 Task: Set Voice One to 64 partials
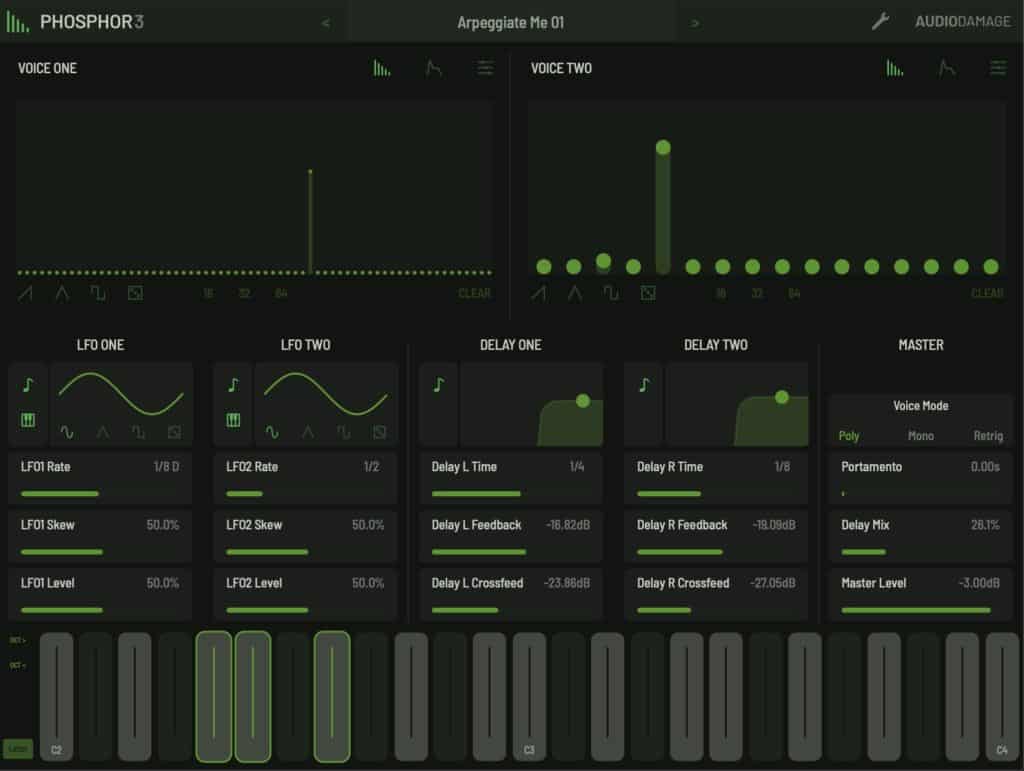pos(281,294)
